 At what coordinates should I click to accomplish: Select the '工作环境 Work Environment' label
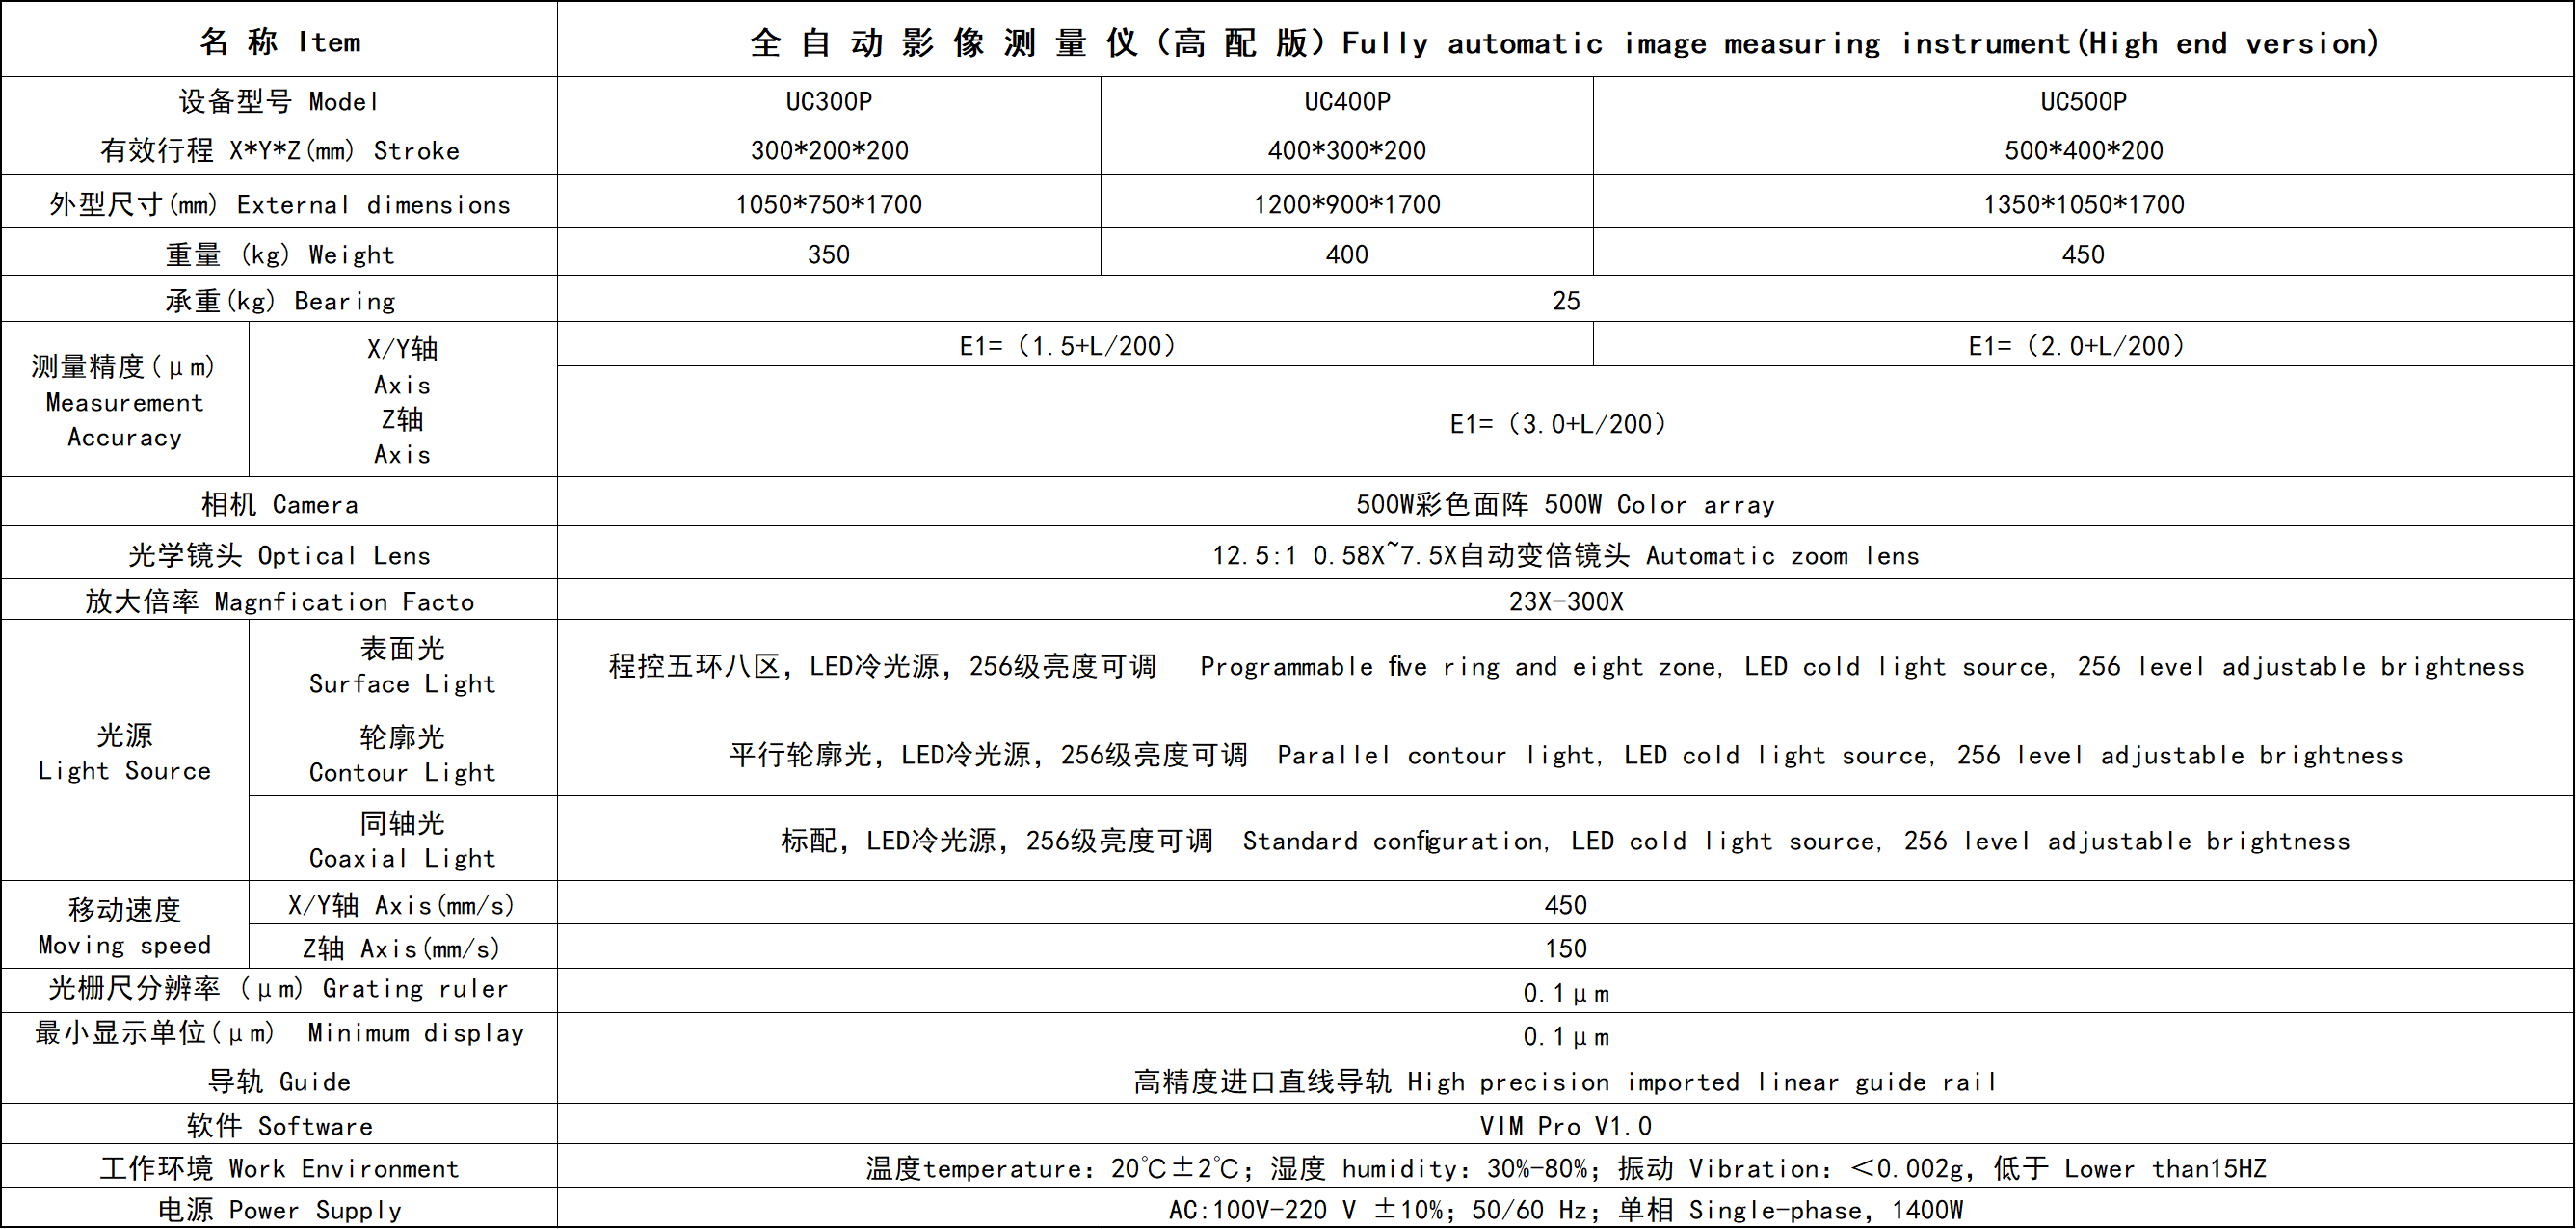tap(280, 1168)
